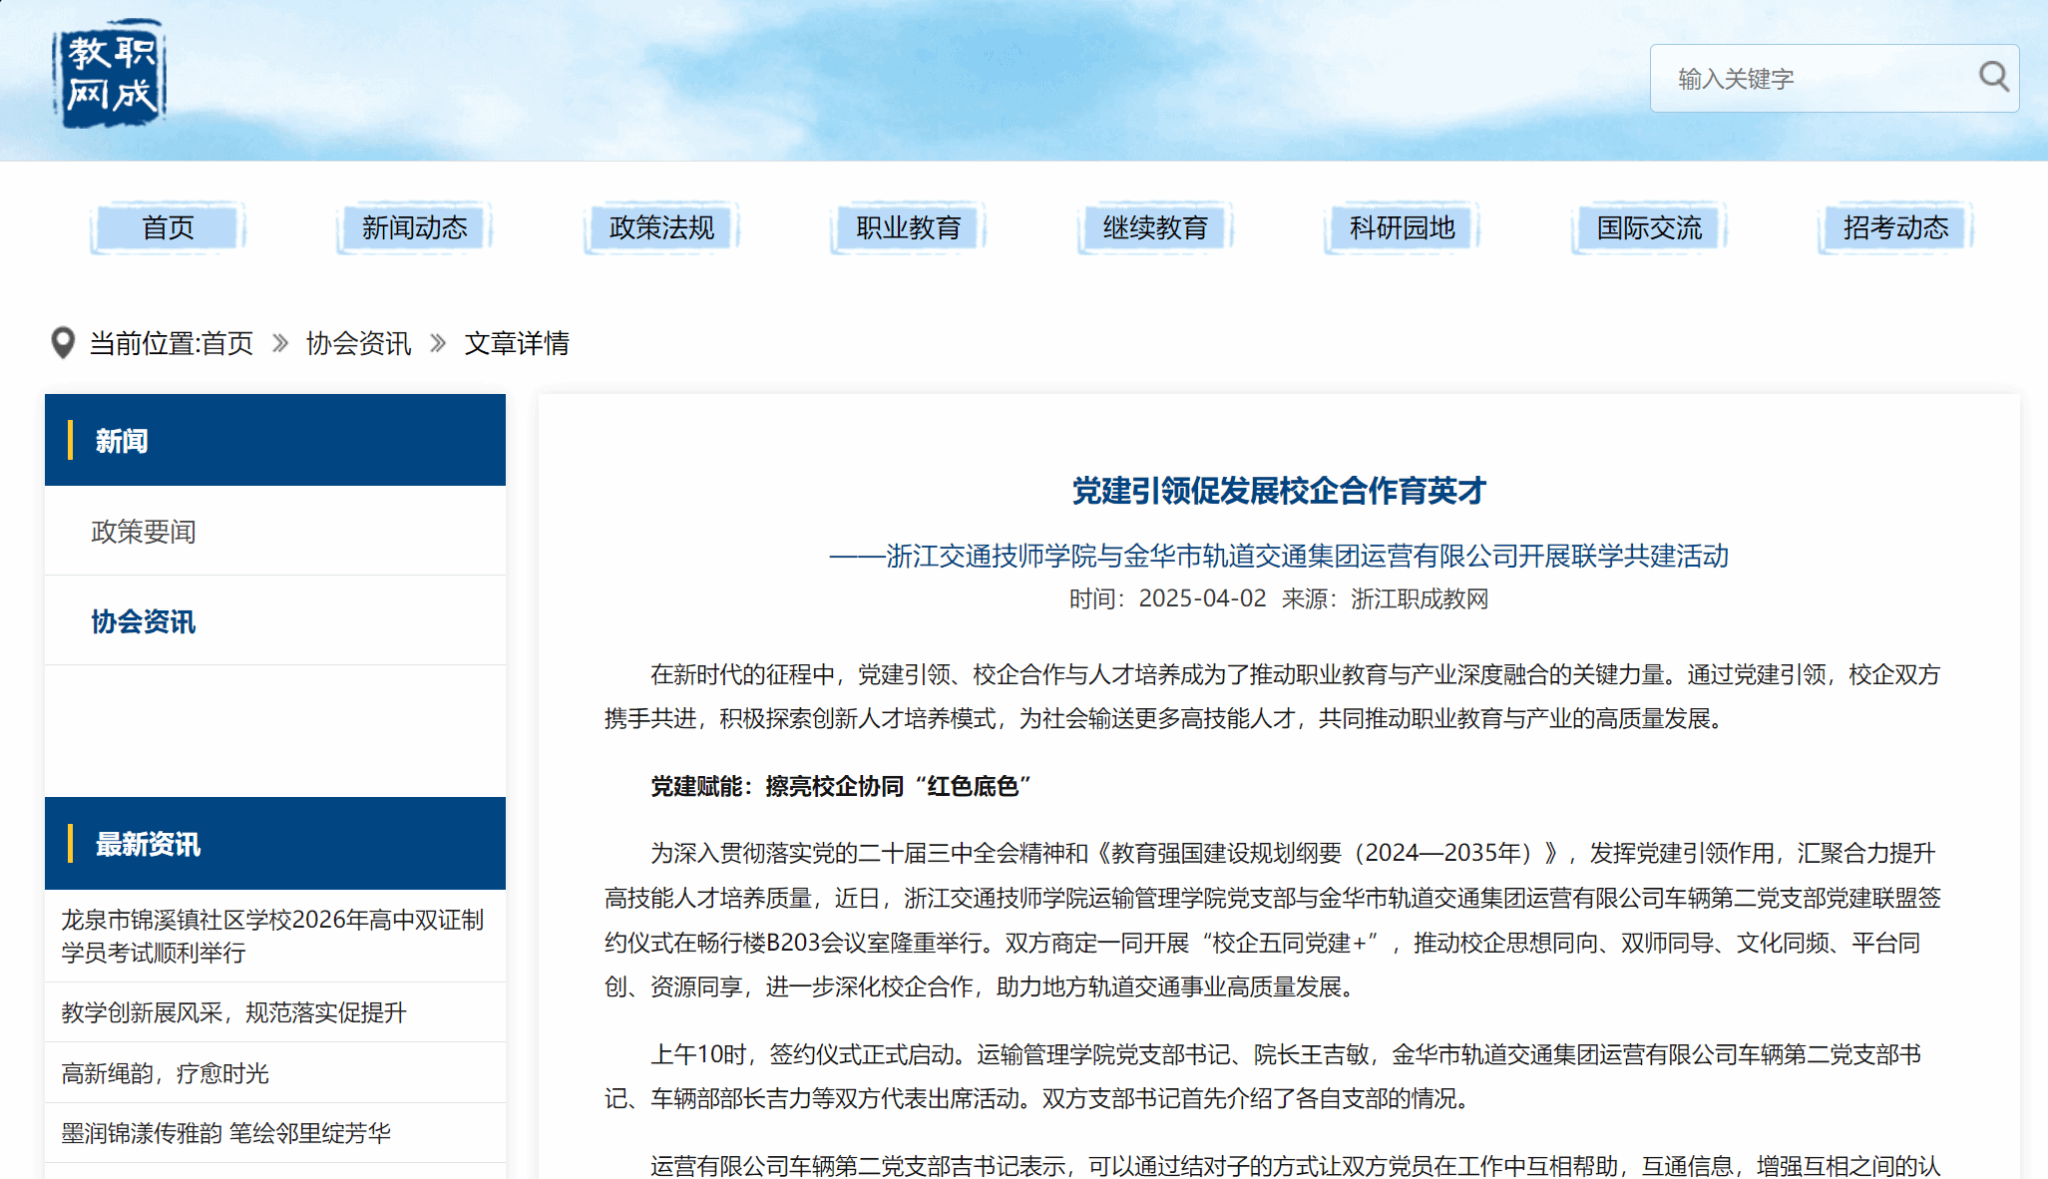Image resolution: width=2048 pixels, height=1179 pixels.
Task: Click 首页 in the breadcrumb
Action: [x=227, y=344]
